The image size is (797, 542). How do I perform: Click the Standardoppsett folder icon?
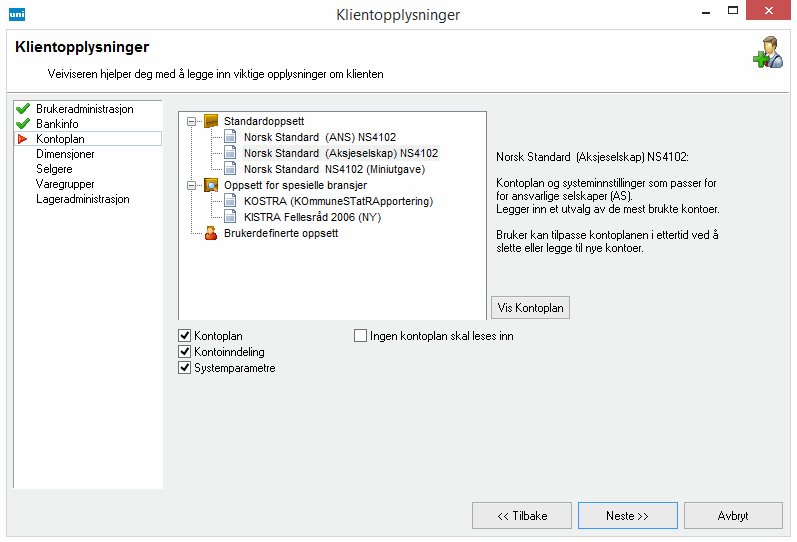[211, 121]
